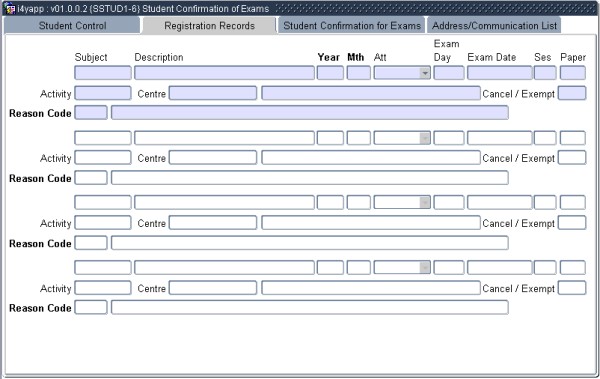Click the third row Subject field
Image resolution: width=600 pixels, height=379 pixels.
point(103,202)
